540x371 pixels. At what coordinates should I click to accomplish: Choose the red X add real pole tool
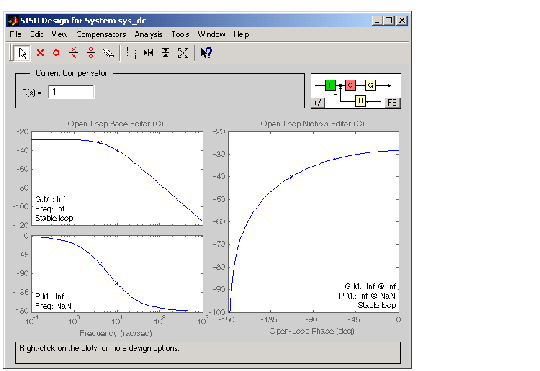click(40, 53)
